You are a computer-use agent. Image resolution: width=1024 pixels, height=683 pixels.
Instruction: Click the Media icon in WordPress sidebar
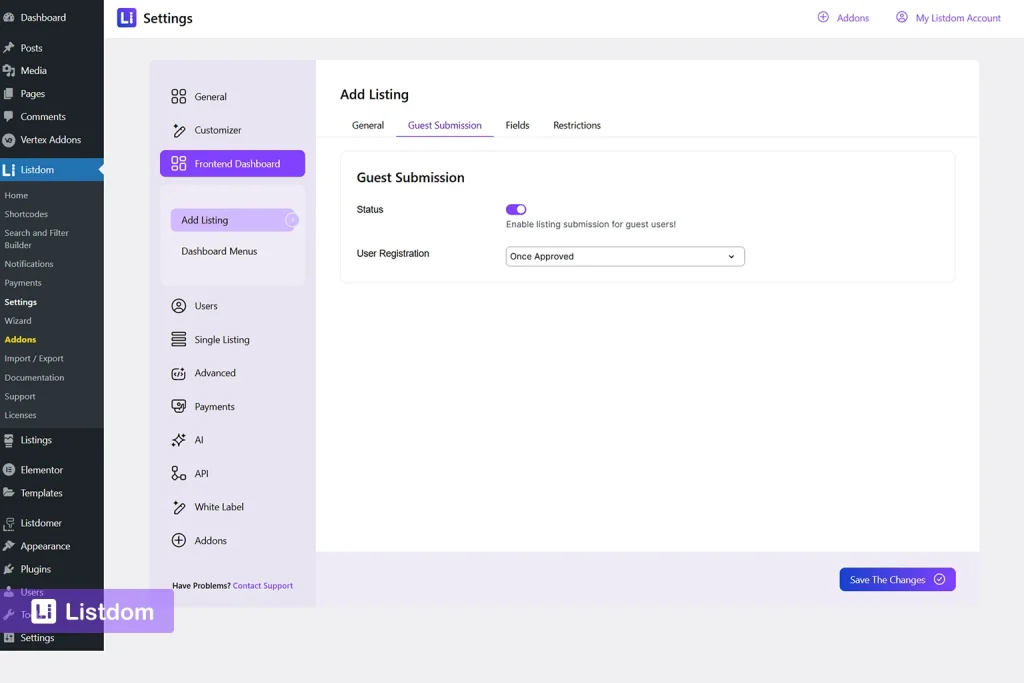coord(8,71)
